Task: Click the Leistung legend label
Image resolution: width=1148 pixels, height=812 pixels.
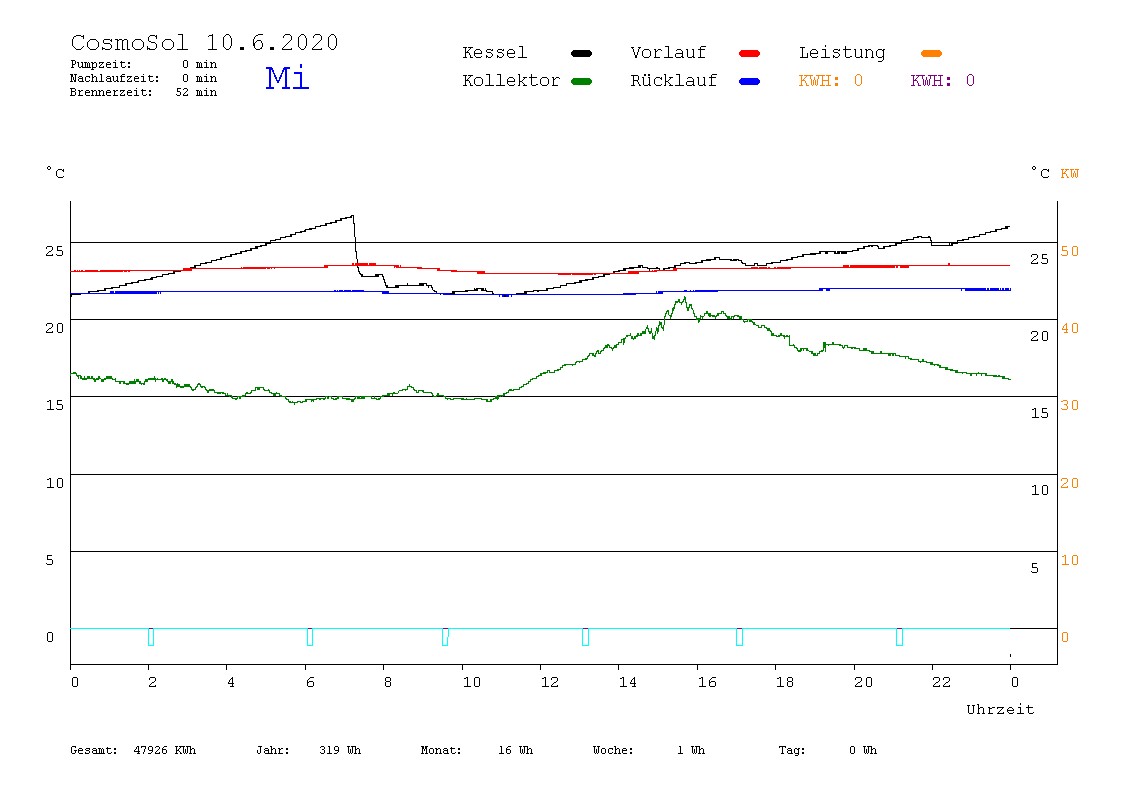Action: [x=842, y=53]
